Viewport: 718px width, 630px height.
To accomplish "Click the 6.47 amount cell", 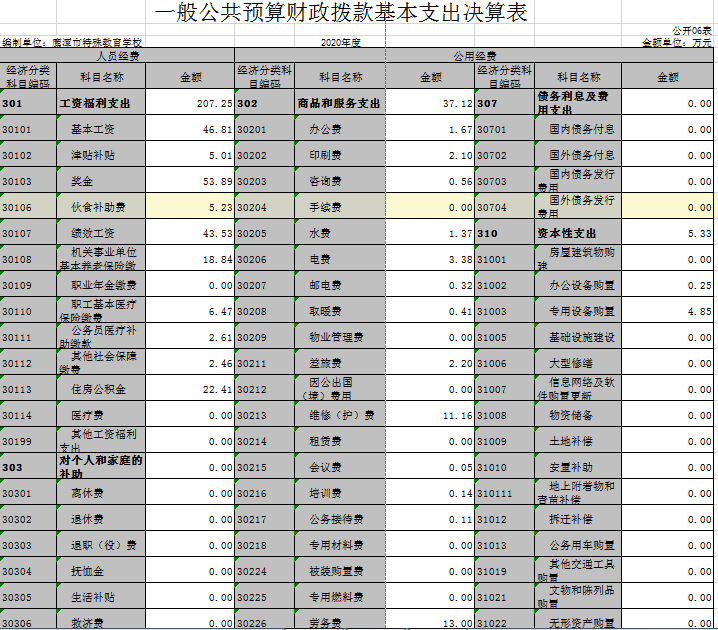I will coord(190,310).
